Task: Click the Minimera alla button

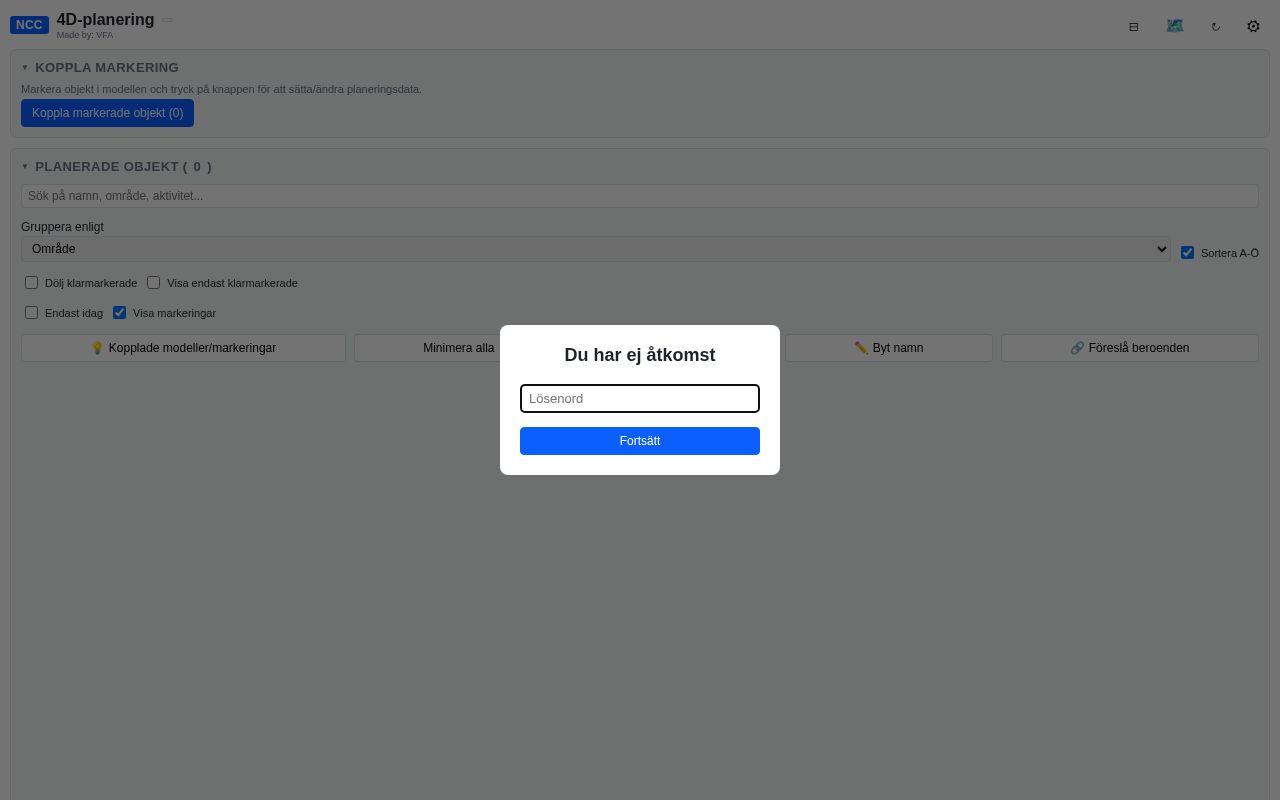Action: [458, 348]
